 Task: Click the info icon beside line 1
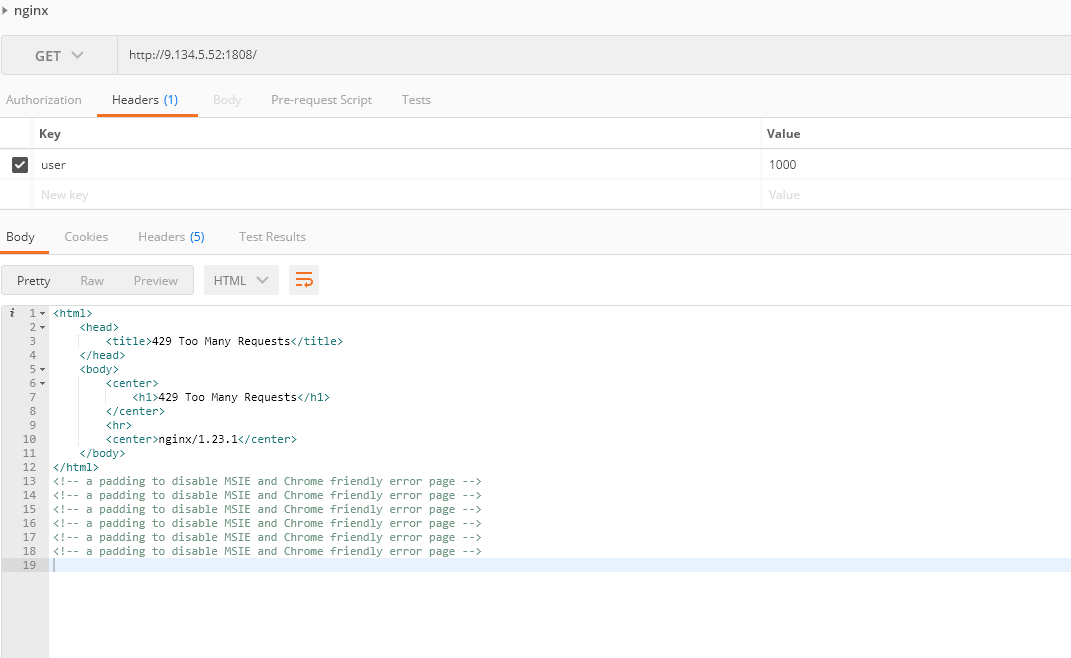click(12, 313)
